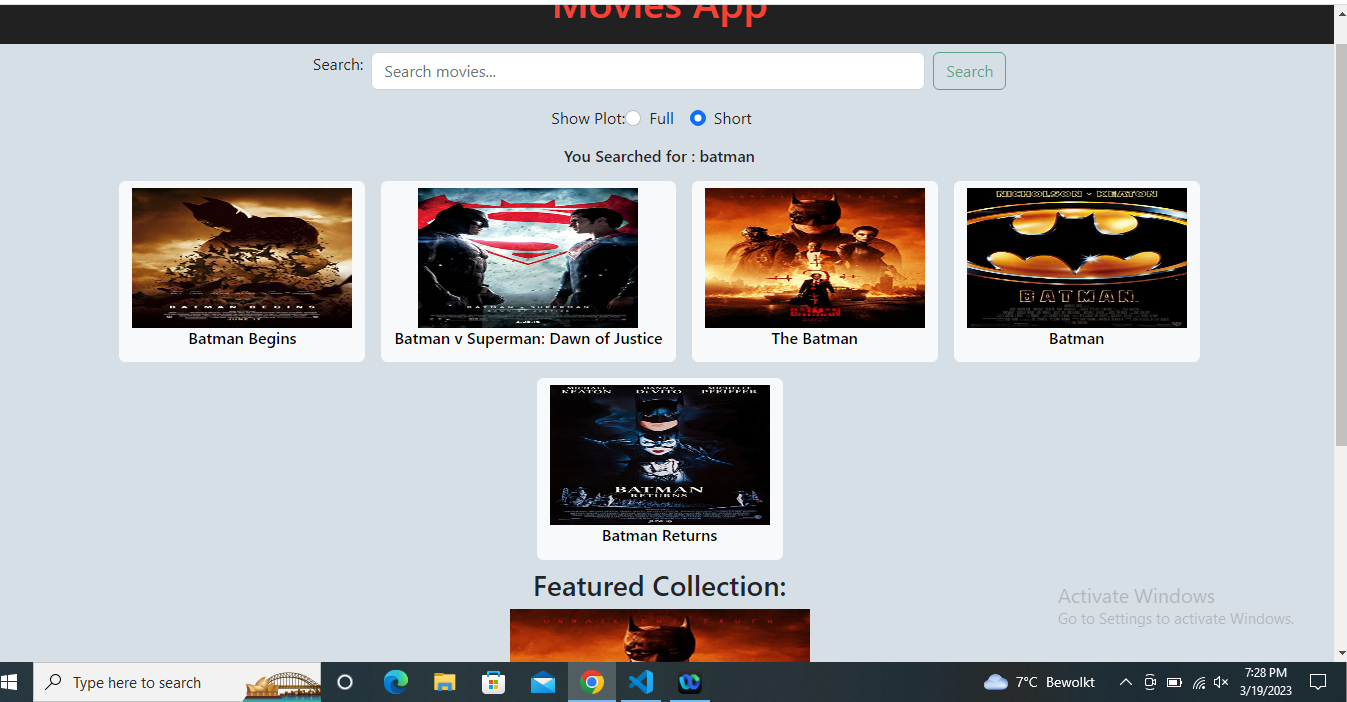Click the Batman Begins title
The width and height of the screenshot is (1347, 702).
coord(242,339)
